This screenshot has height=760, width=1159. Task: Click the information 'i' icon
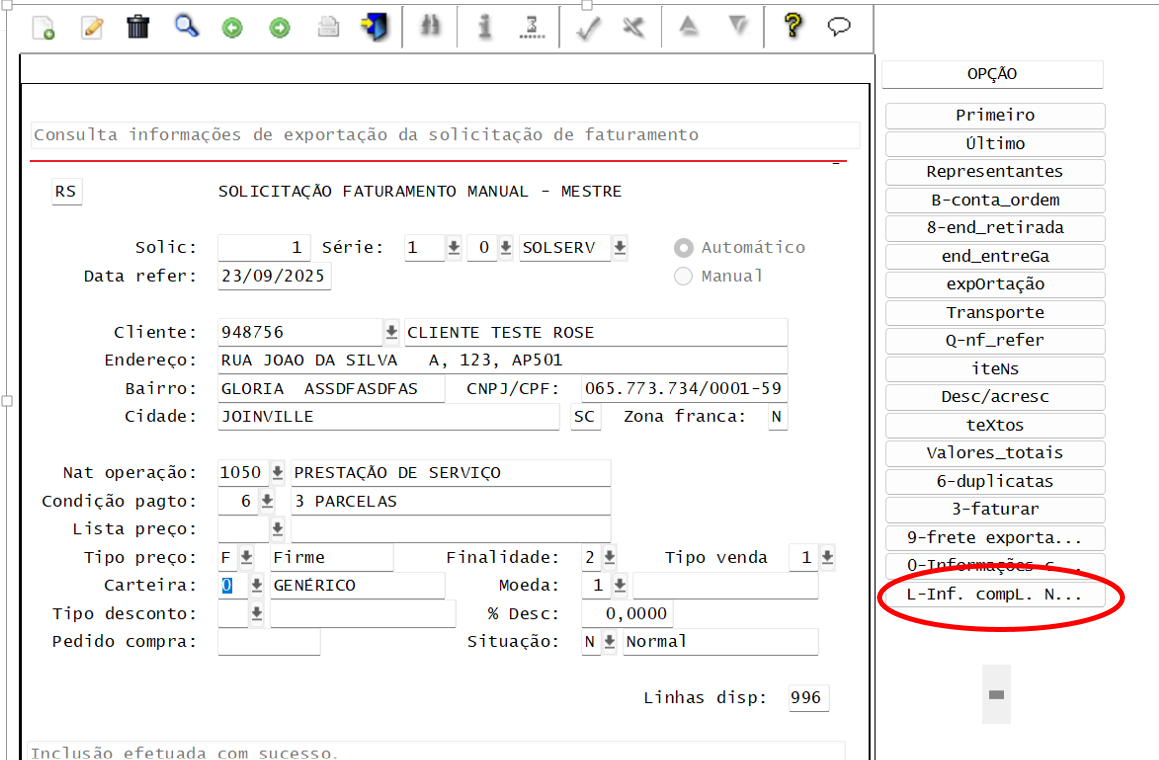pos(485,27)
